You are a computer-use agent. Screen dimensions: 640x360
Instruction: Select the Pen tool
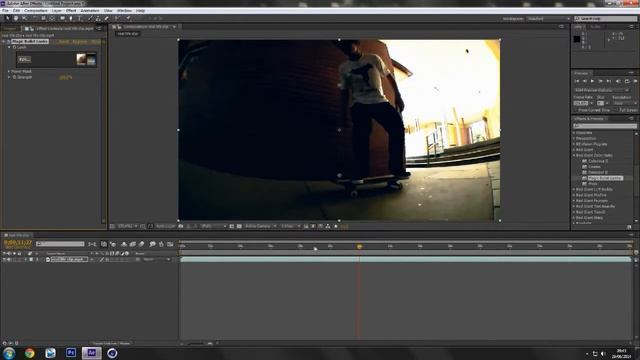[x=71, y=18]
